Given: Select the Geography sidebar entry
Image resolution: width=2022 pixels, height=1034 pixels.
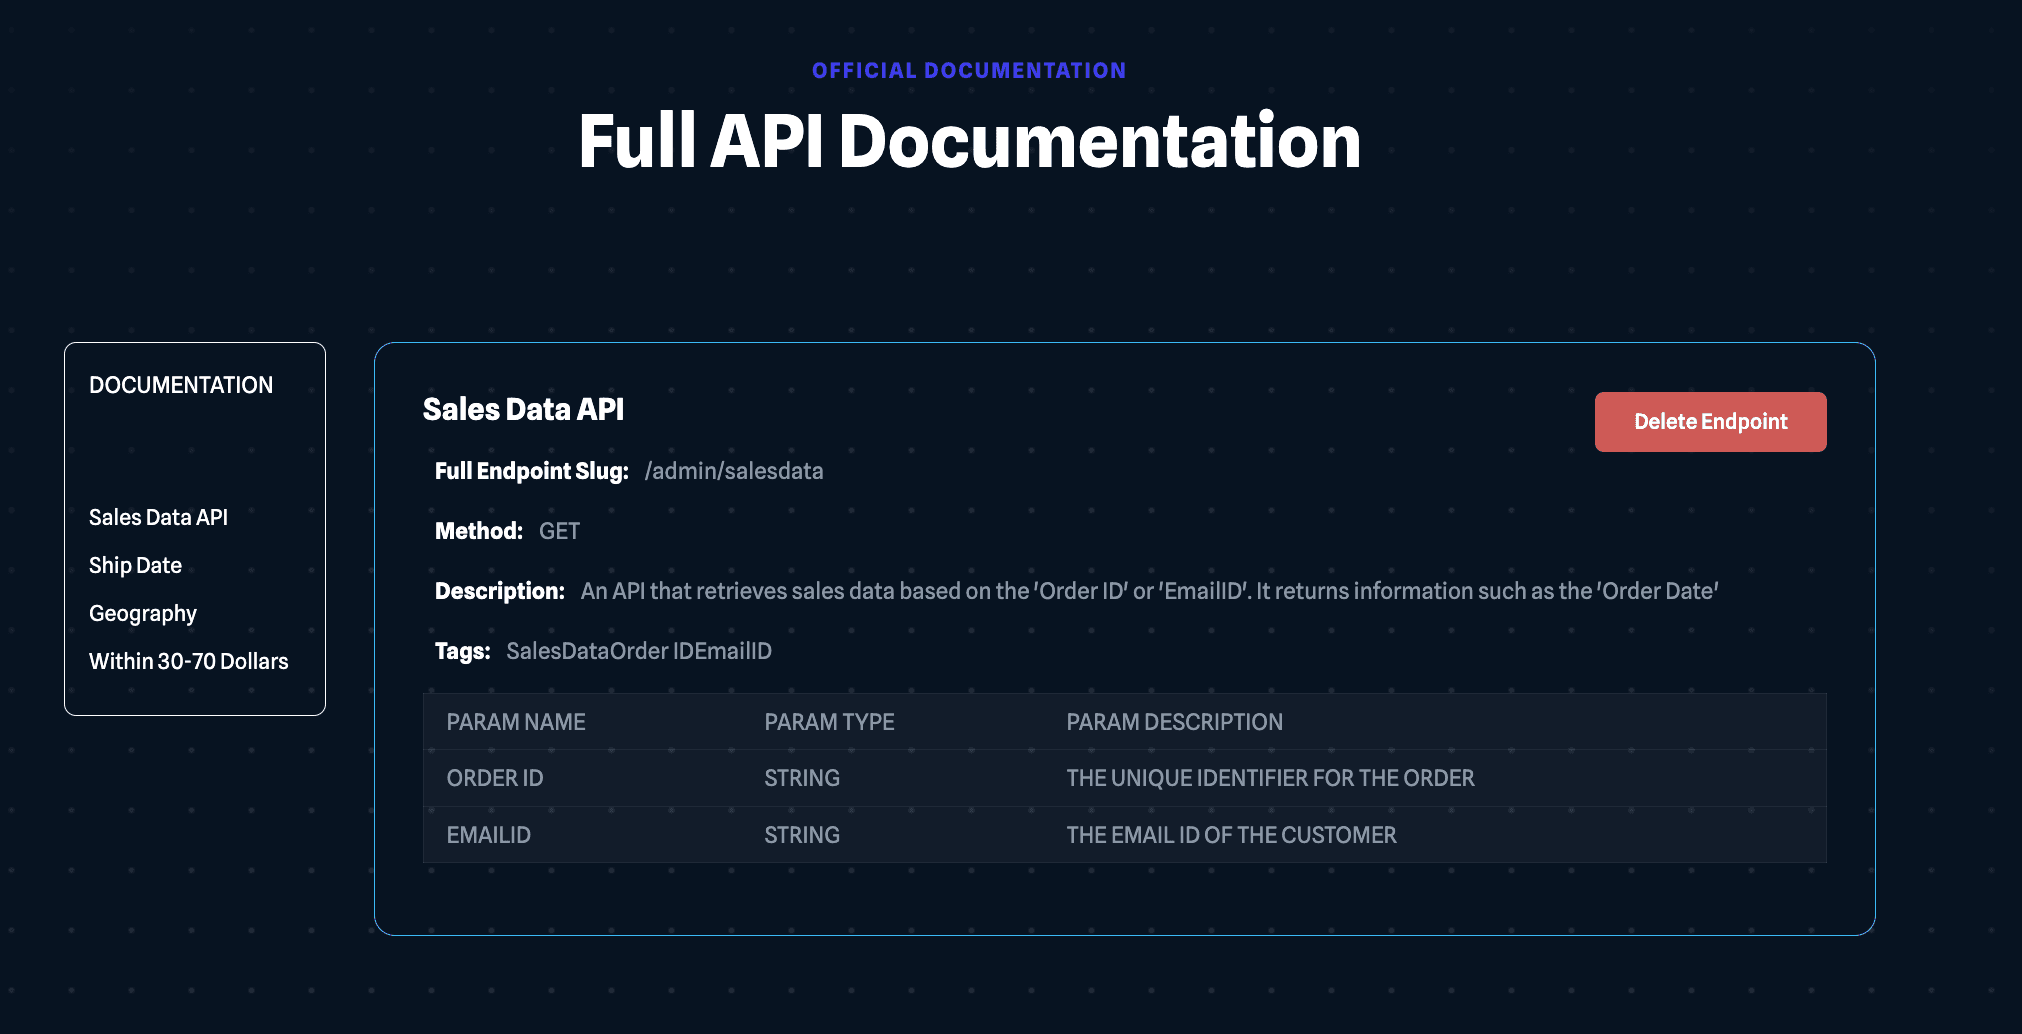Looking at the screenshot, I should coord(143,613).
